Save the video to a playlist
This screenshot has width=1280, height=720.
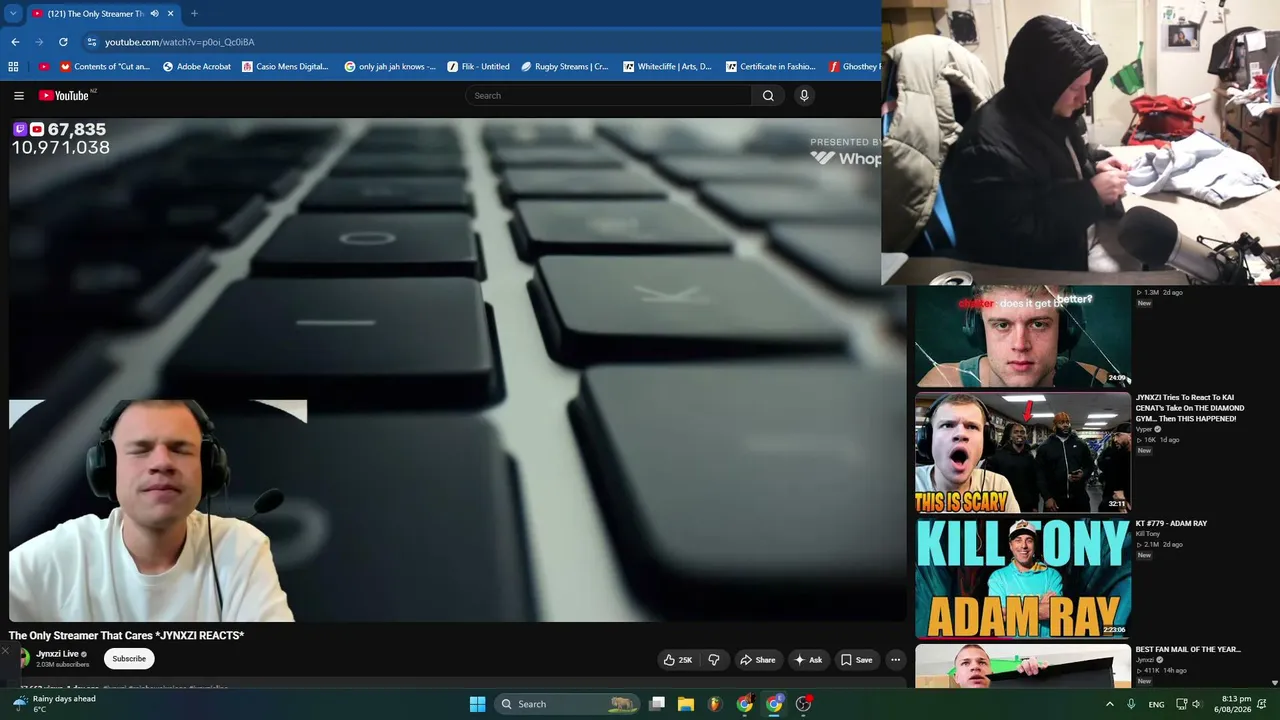tap(856, 660)
